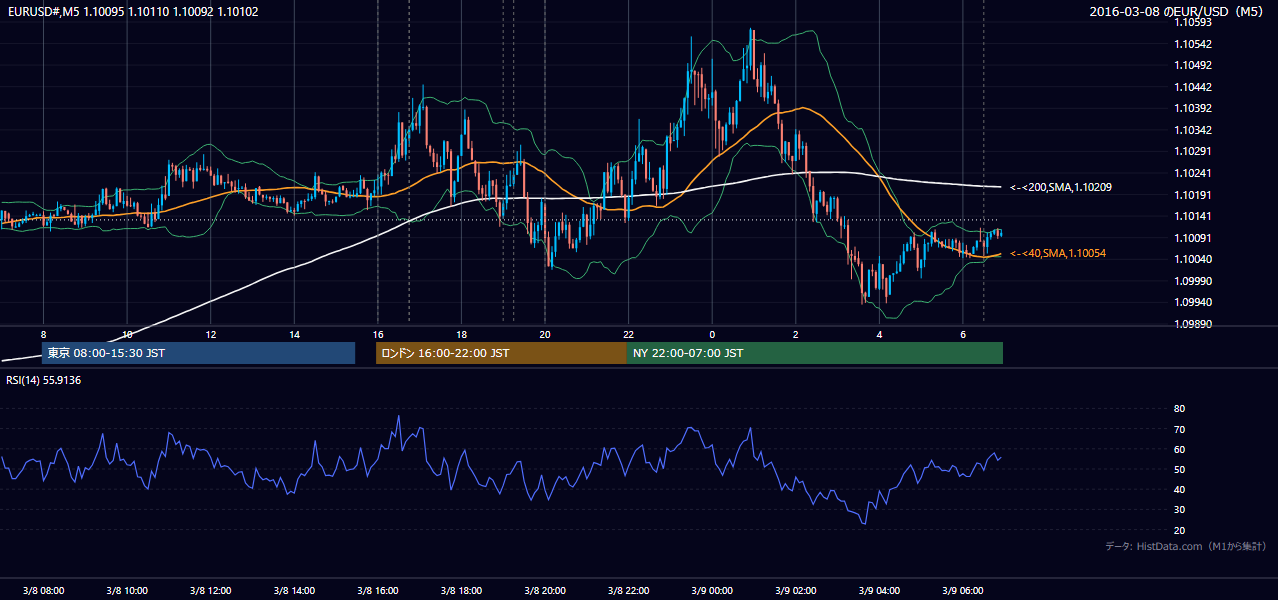This screenshot has height=600, width=1278.
Task: Click RSI level 40 on scale
Action: click(x=1179, y=489)
